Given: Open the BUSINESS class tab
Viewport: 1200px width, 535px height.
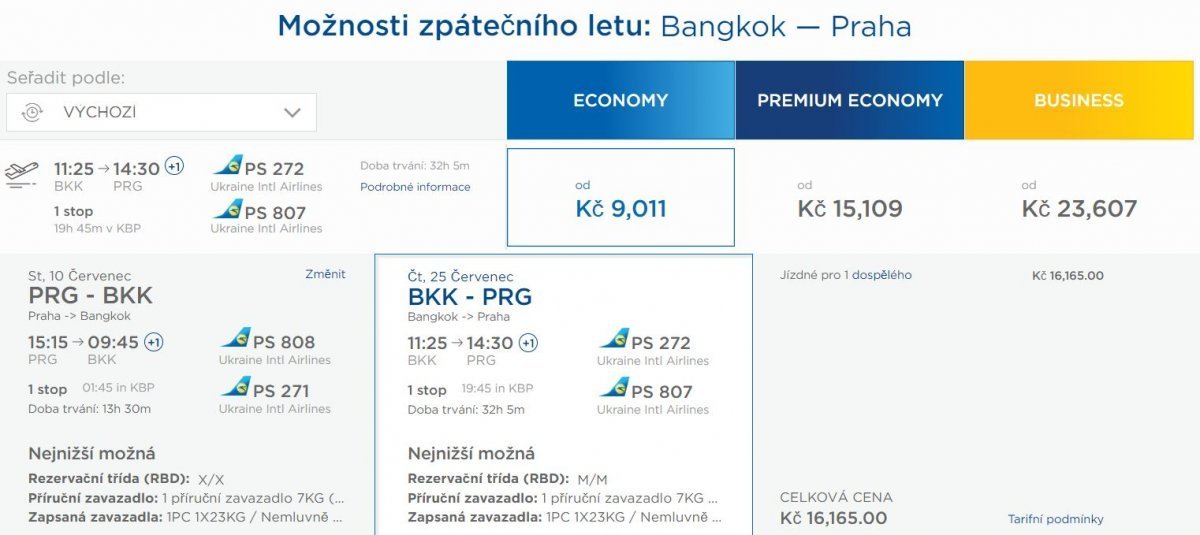Looking at the screenshot, I should click(x=1079, y=100).
